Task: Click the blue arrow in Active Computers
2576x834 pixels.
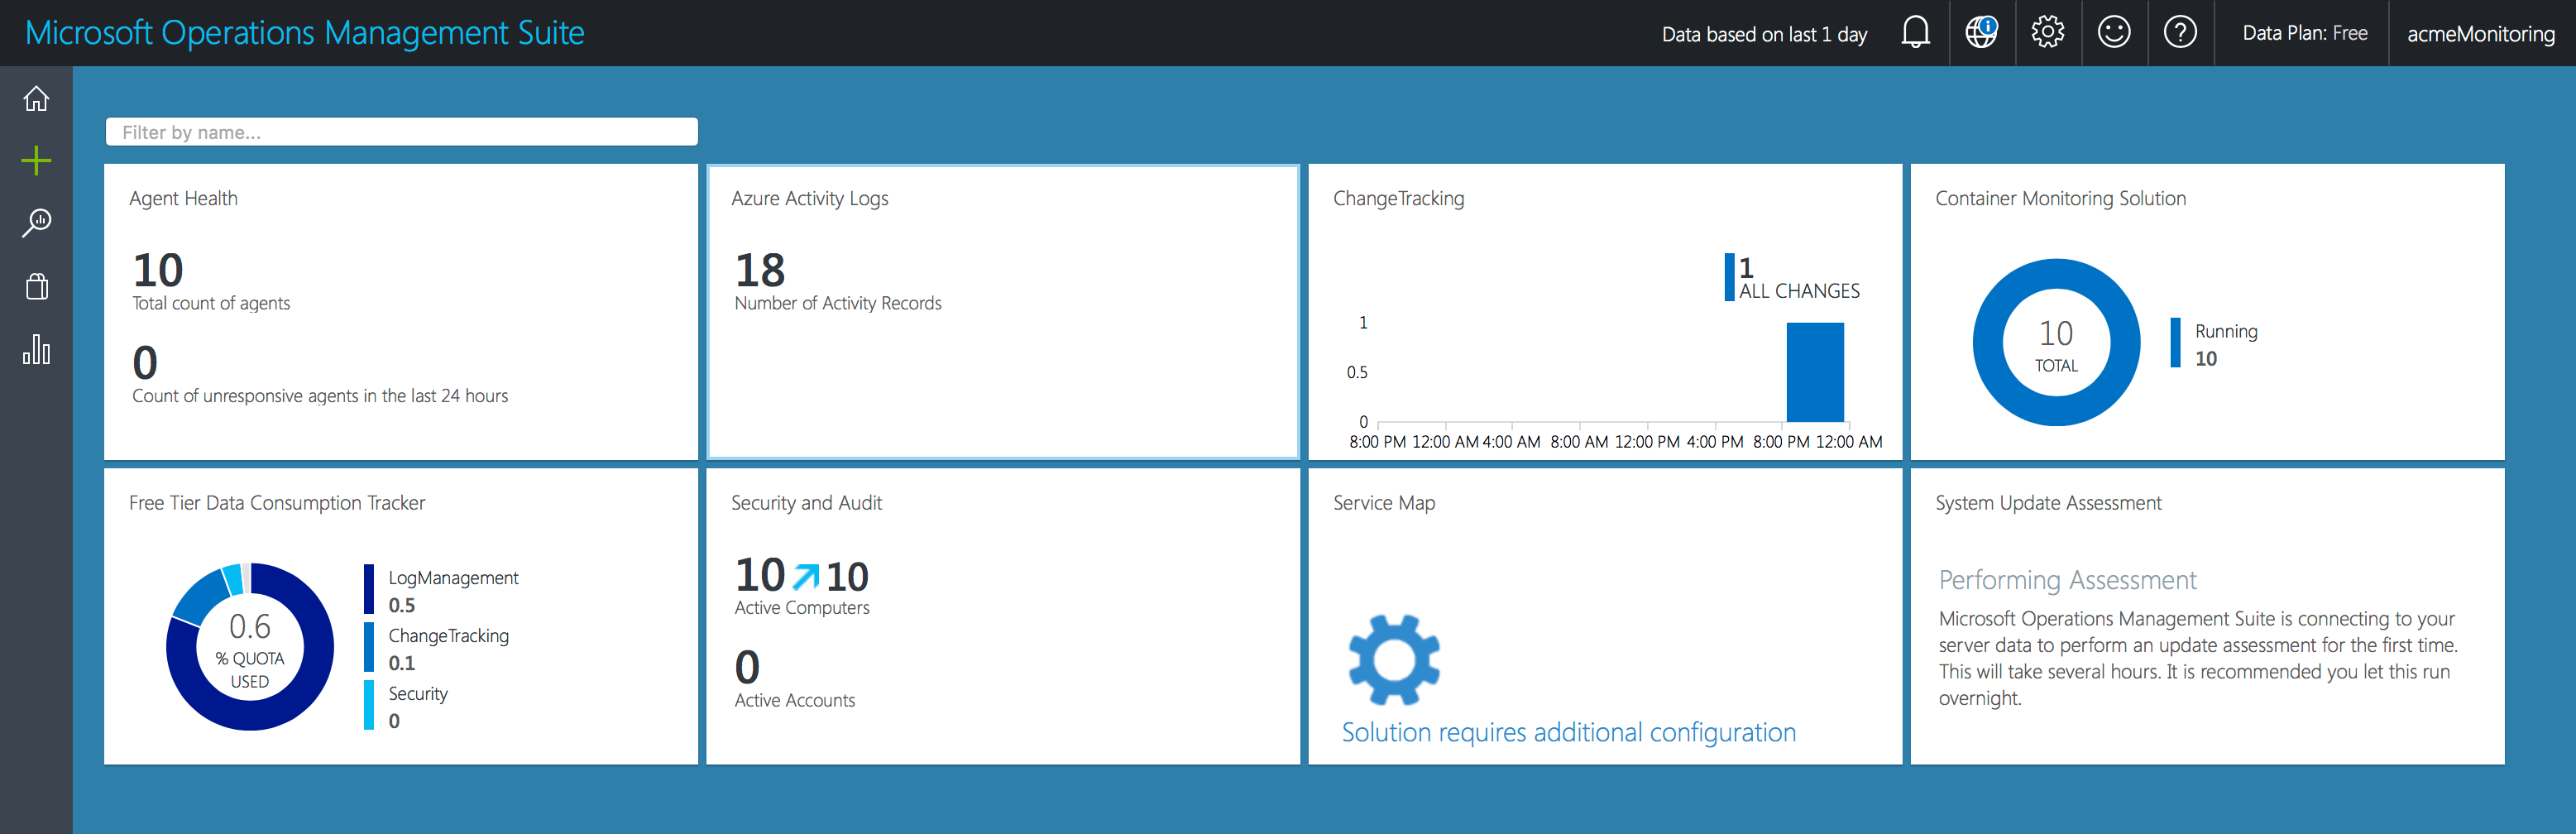Action: [x=805, y=577]
